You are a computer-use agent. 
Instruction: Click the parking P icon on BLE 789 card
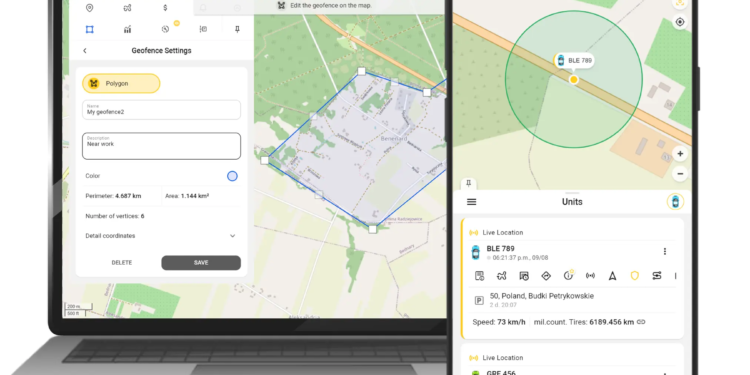479,300
